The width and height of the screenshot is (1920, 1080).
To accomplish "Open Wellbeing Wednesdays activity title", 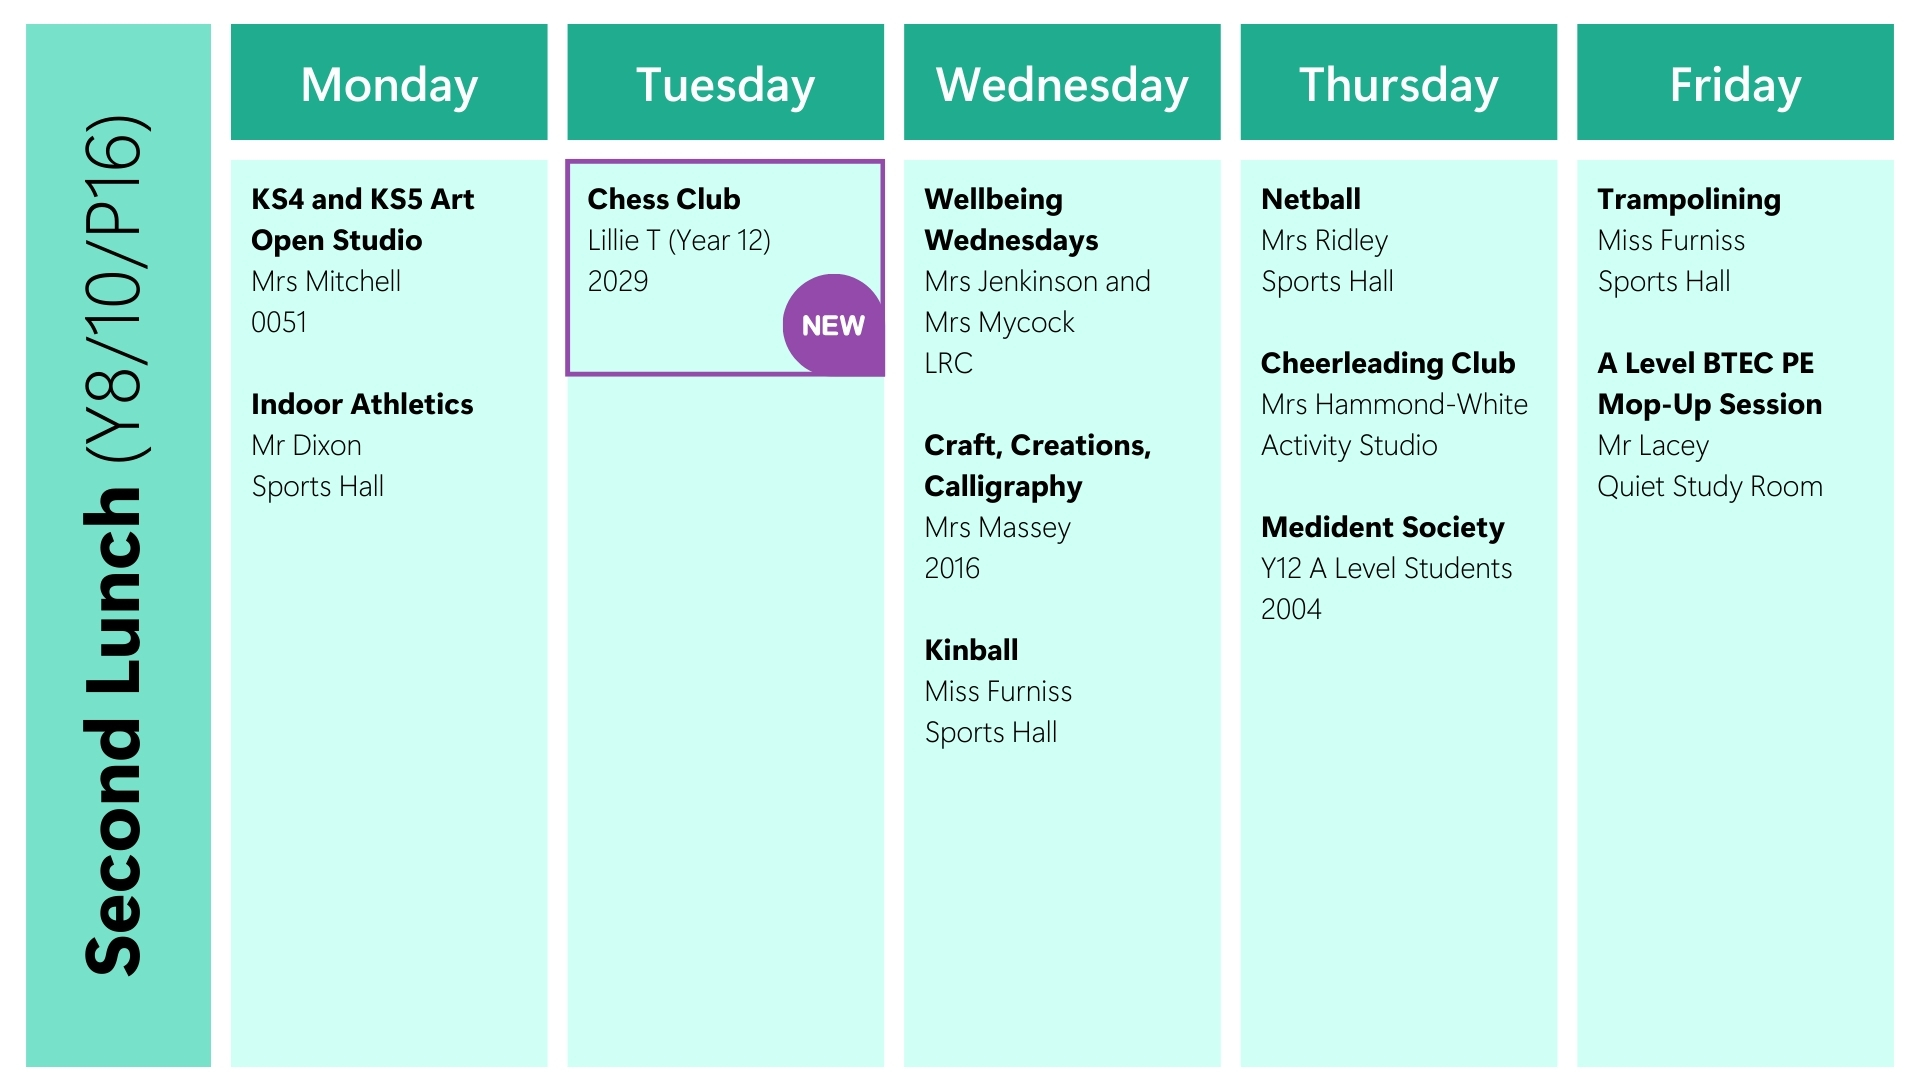I will click(1010, 219).
